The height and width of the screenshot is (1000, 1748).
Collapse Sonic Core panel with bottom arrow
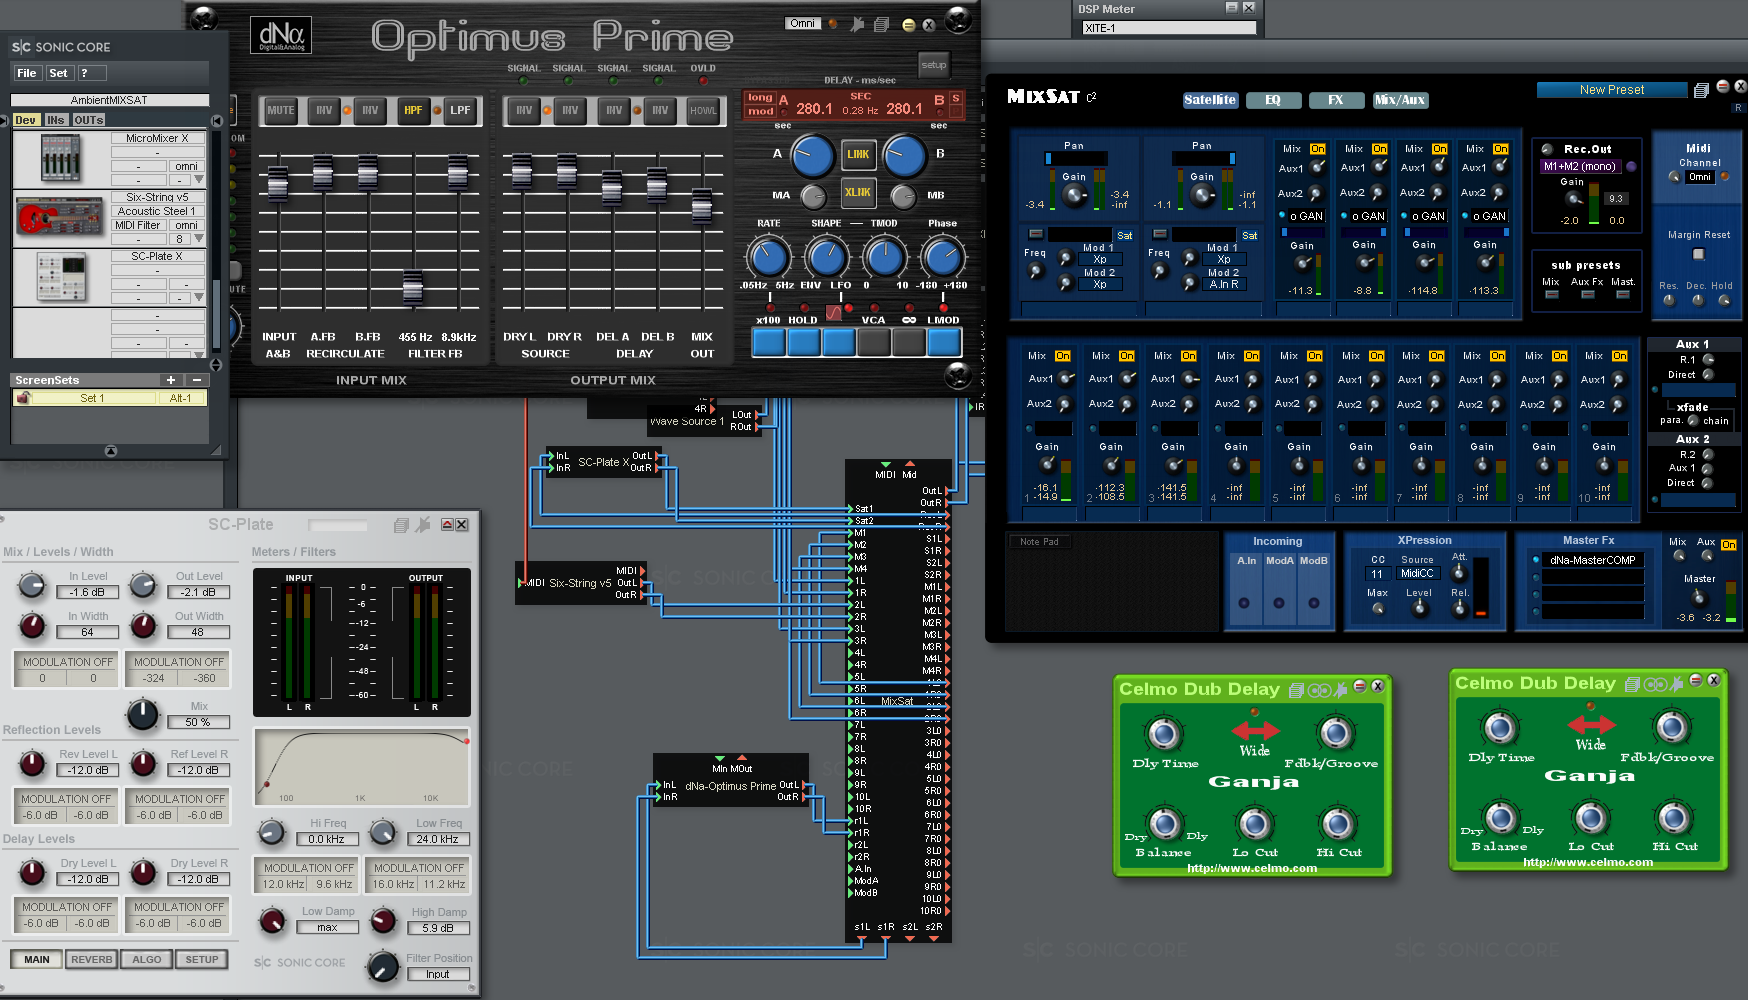pyautogui.click(x=111, y=451)
